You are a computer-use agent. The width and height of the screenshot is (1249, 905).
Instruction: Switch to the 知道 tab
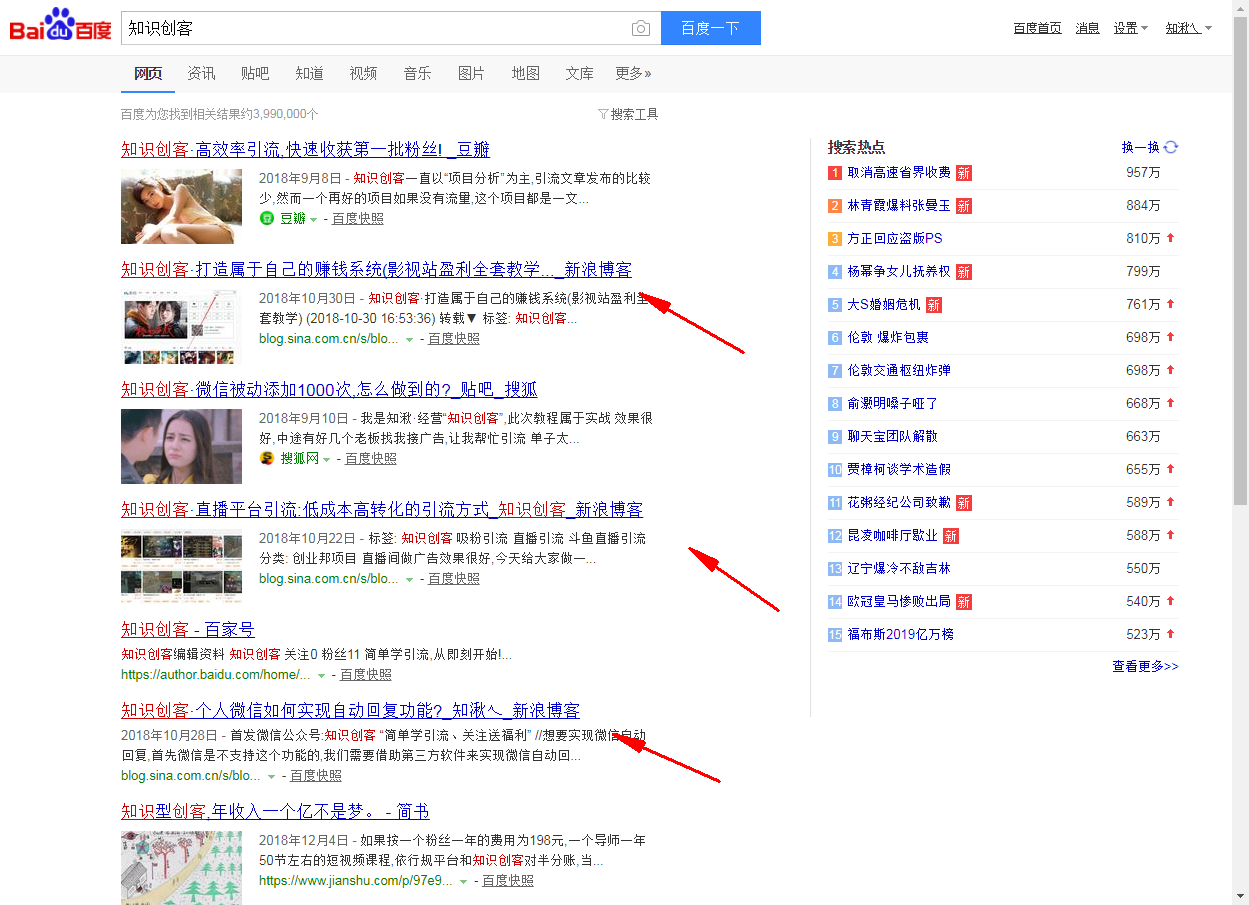(x=309, y=73)
